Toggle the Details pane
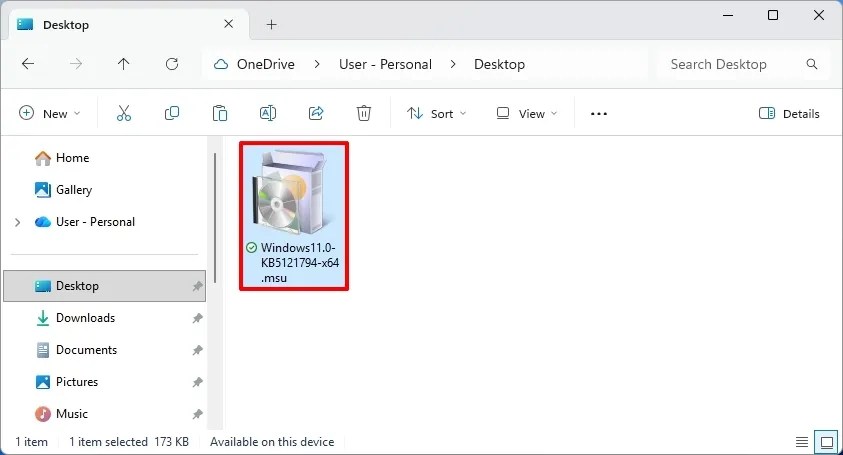Viewport: 843px width, 455px height. [x=789, y=113]
